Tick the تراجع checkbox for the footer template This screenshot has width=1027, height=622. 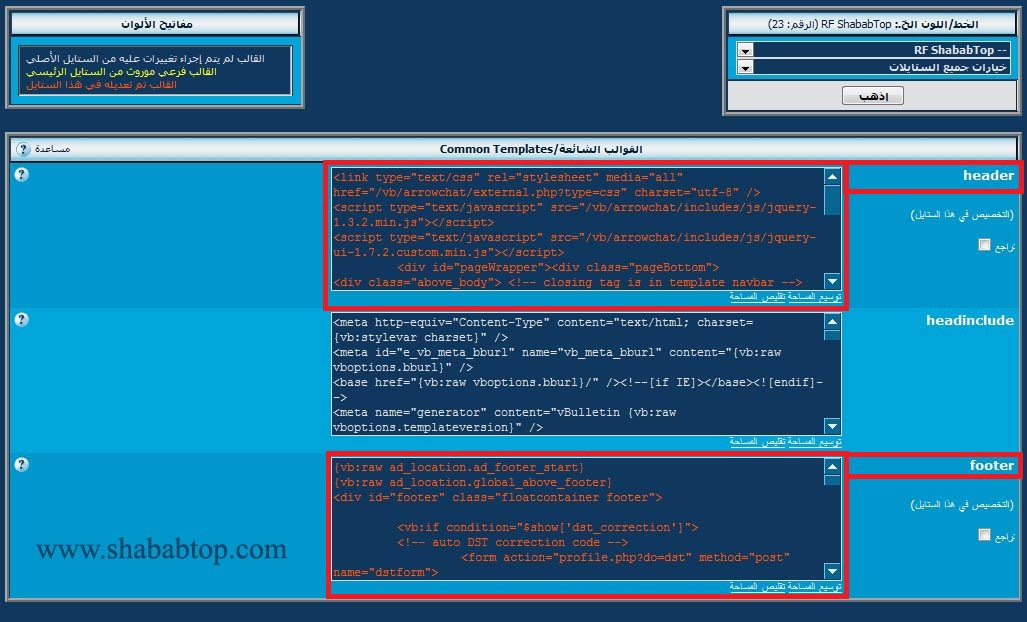(984, 535)
